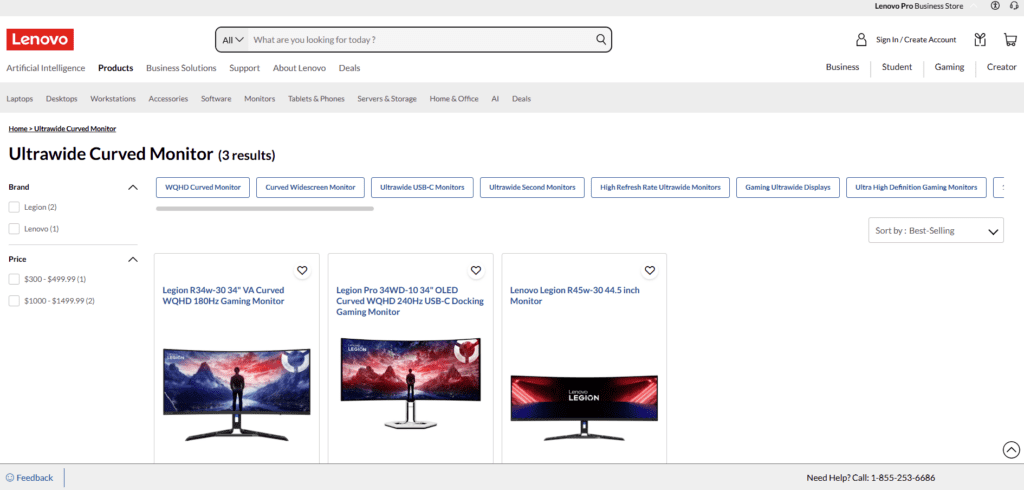The image size is (1024, 490).
Task: Open Legion R34w-30 34" VA Curved title
Action: (x=224, y=295)
